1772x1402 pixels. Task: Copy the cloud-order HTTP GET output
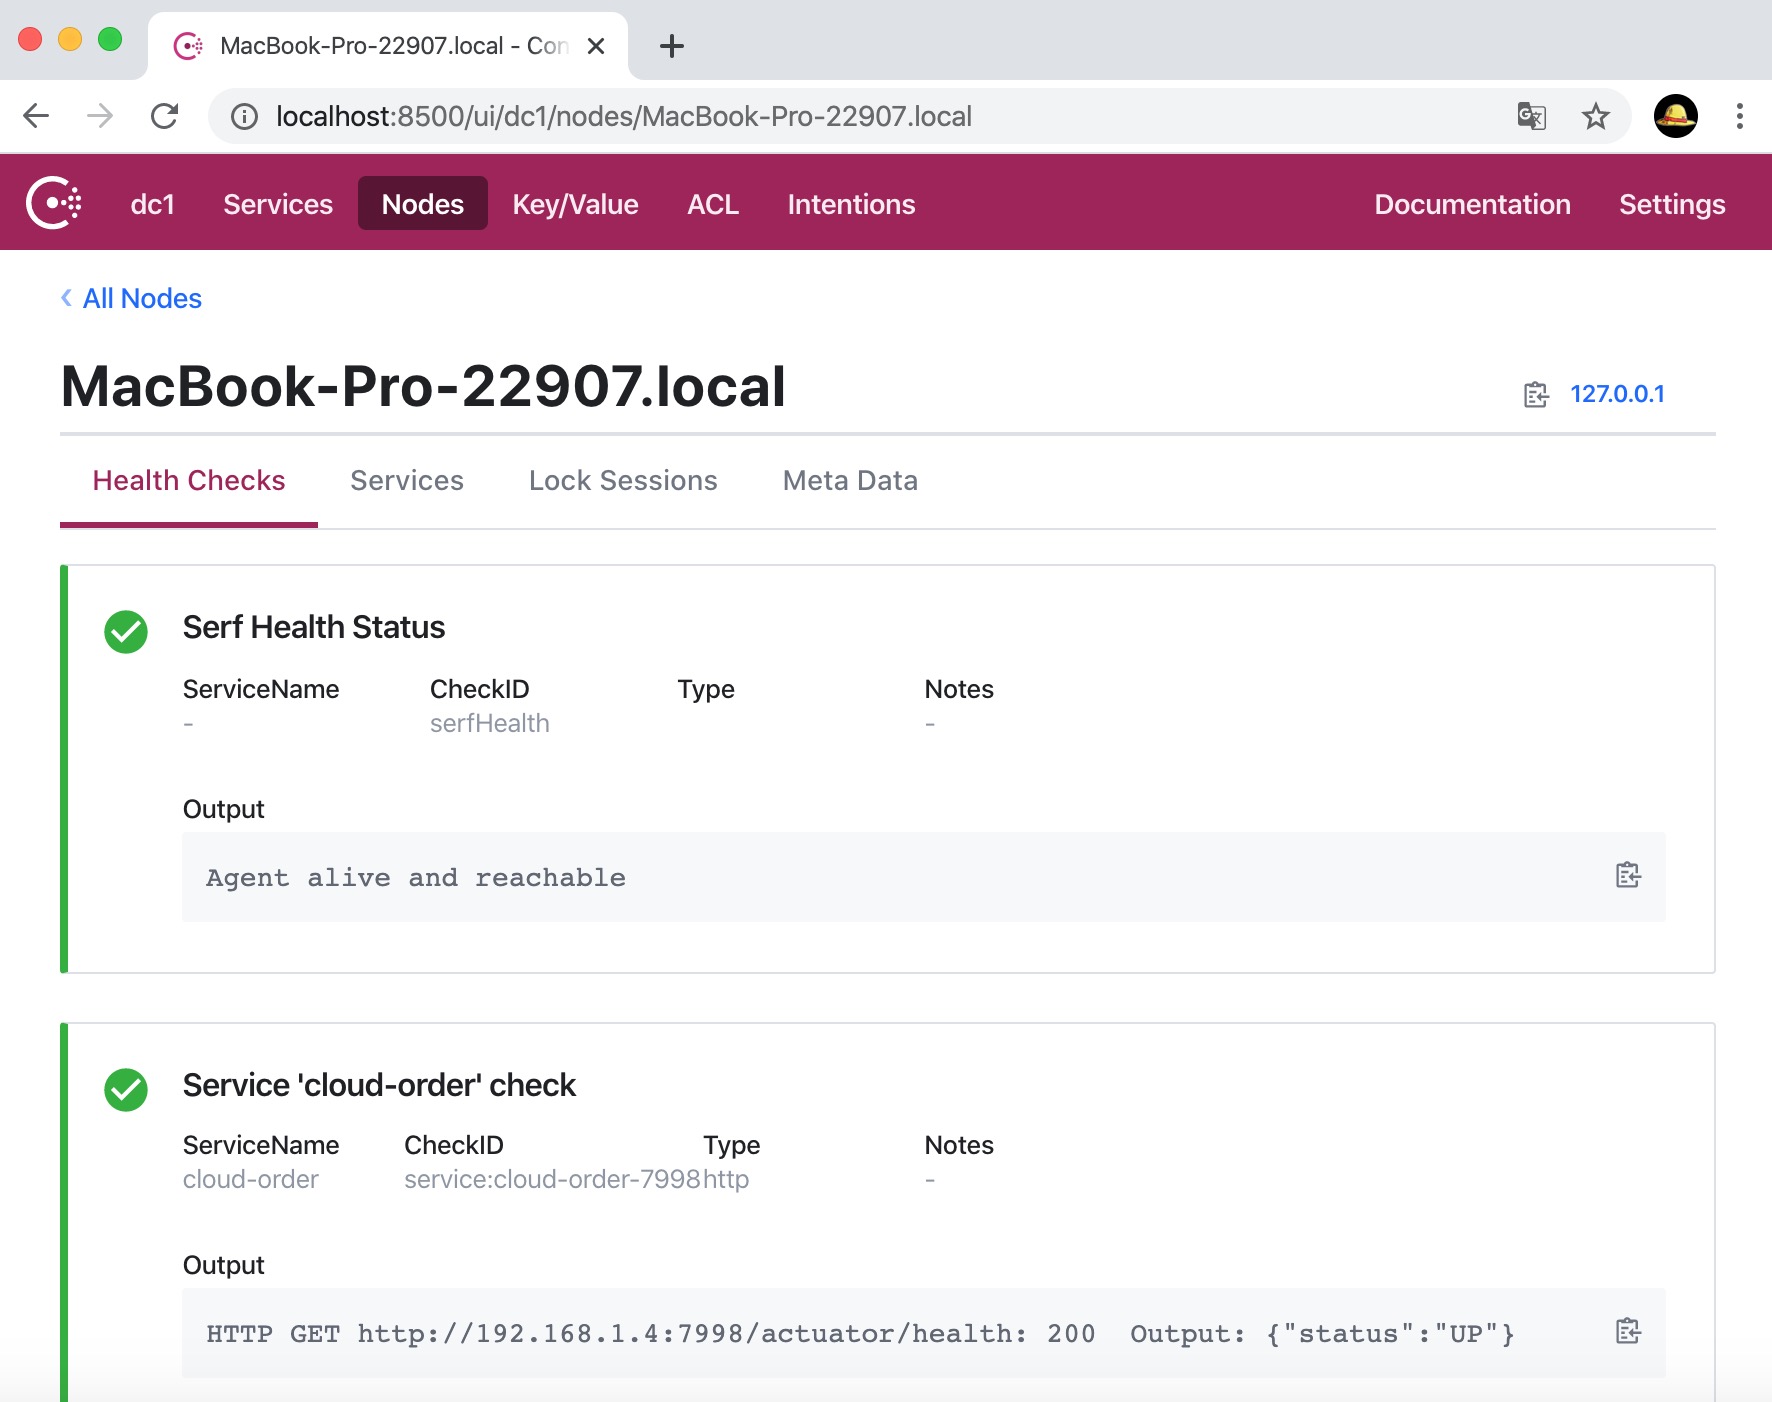1628,1331
